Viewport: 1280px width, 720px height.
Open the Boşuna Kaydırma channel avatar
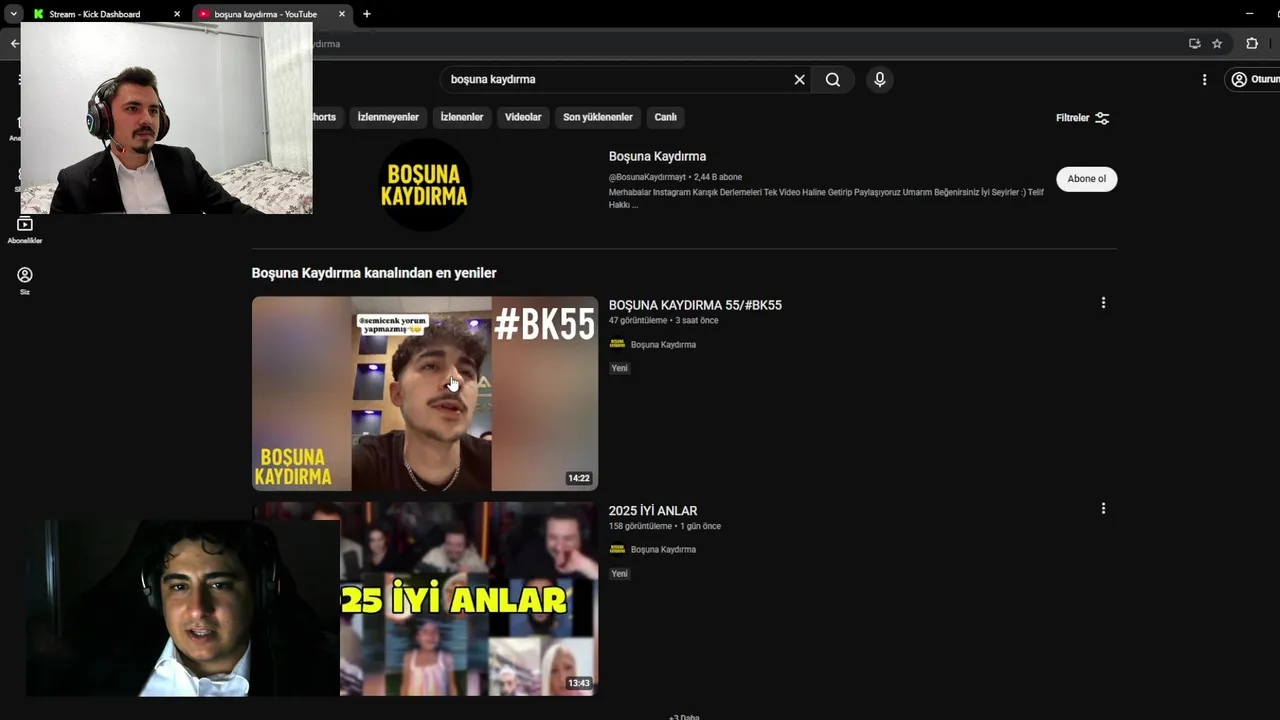tap(425, 185)
